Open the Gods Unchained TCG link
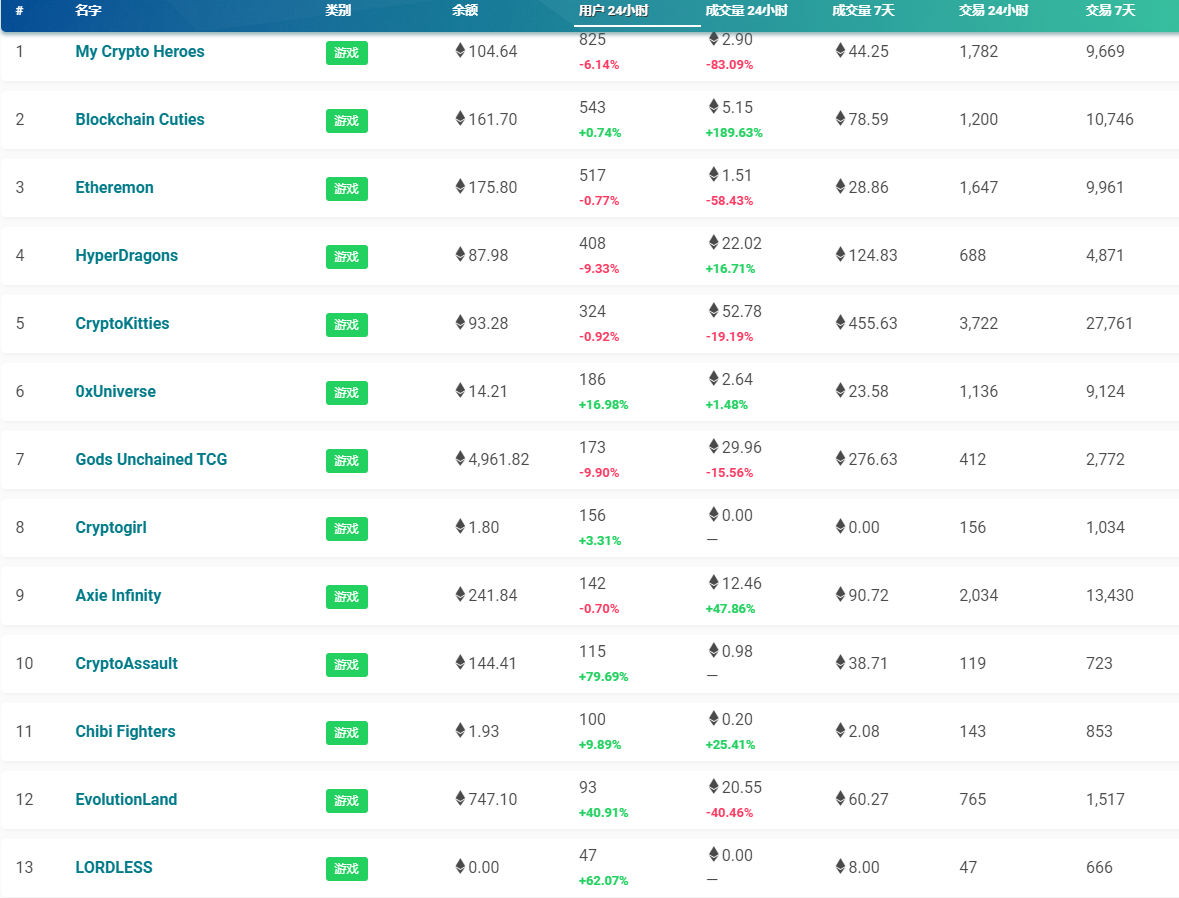Screen dimensions: 1179x898 (x=151, y=460)
